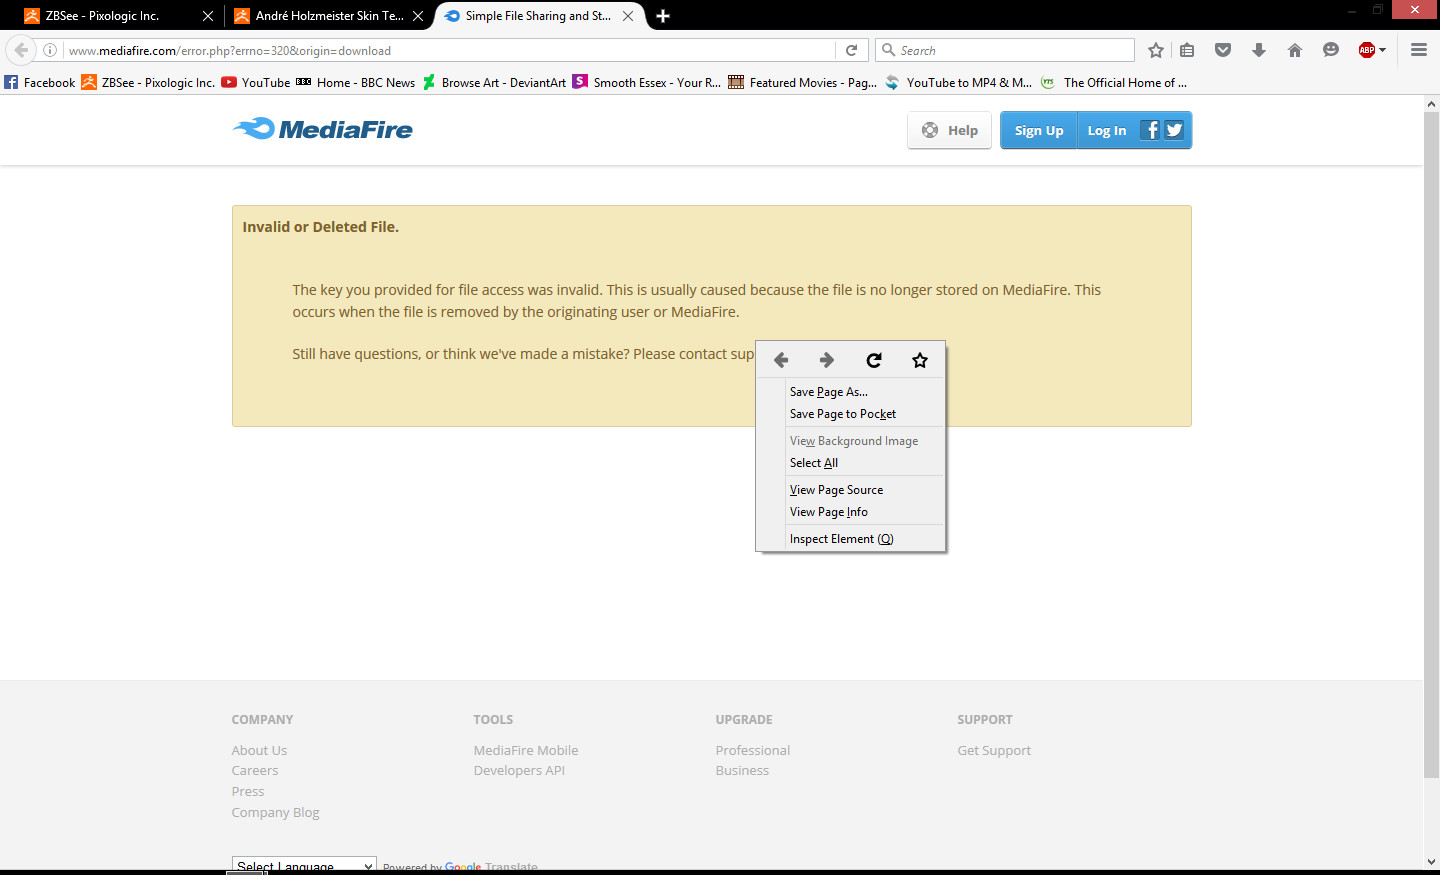Image resolution: width=1440 pixels, height=875 pixels.
Task: Click the Sign Up button
Action: pos(1039,130)
